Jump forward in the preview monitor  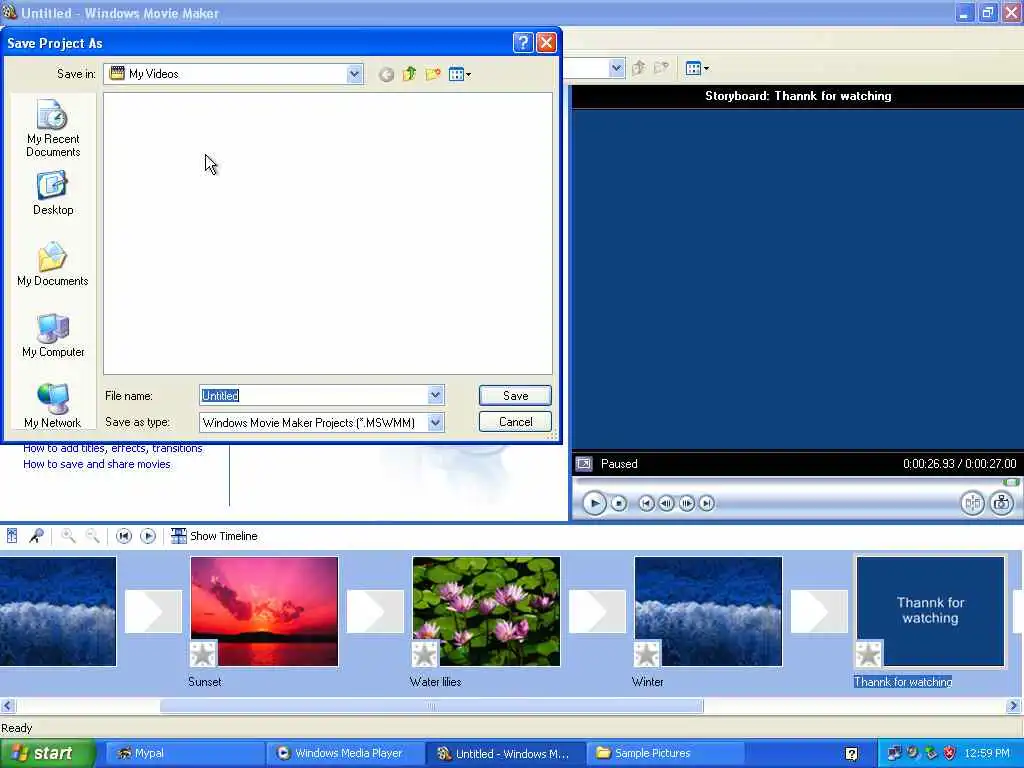click(707, 504)
